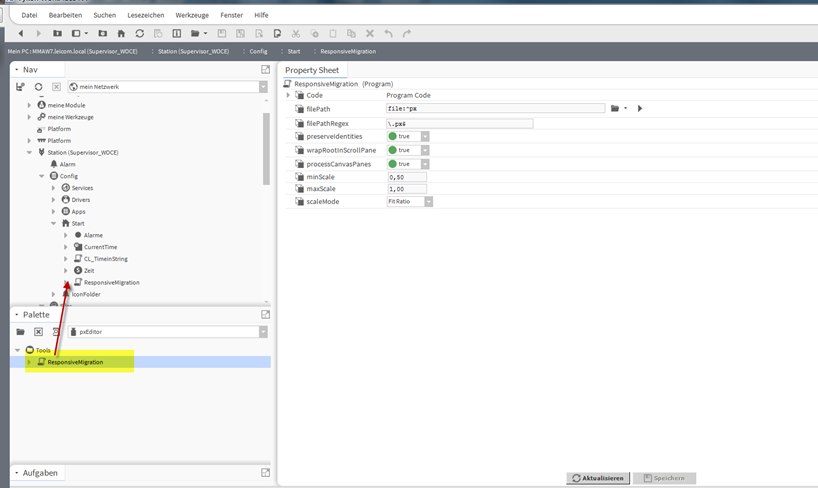This screenshot has width=818, height=488.
Task: Open the Suchen menu
Action: click(x=104, y=15)
